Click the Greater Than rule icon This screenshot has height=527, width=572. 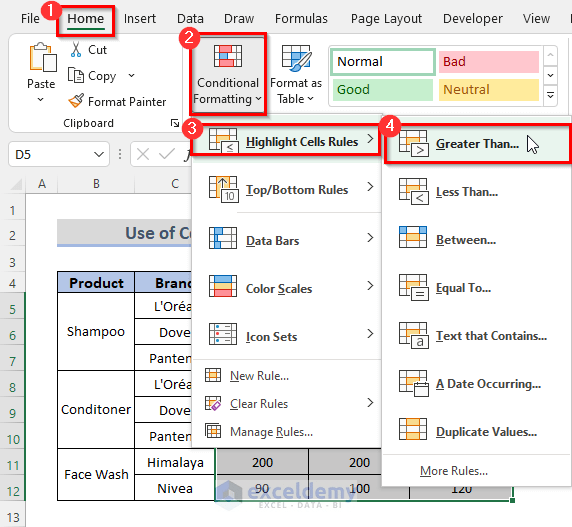tap(414, 143)
